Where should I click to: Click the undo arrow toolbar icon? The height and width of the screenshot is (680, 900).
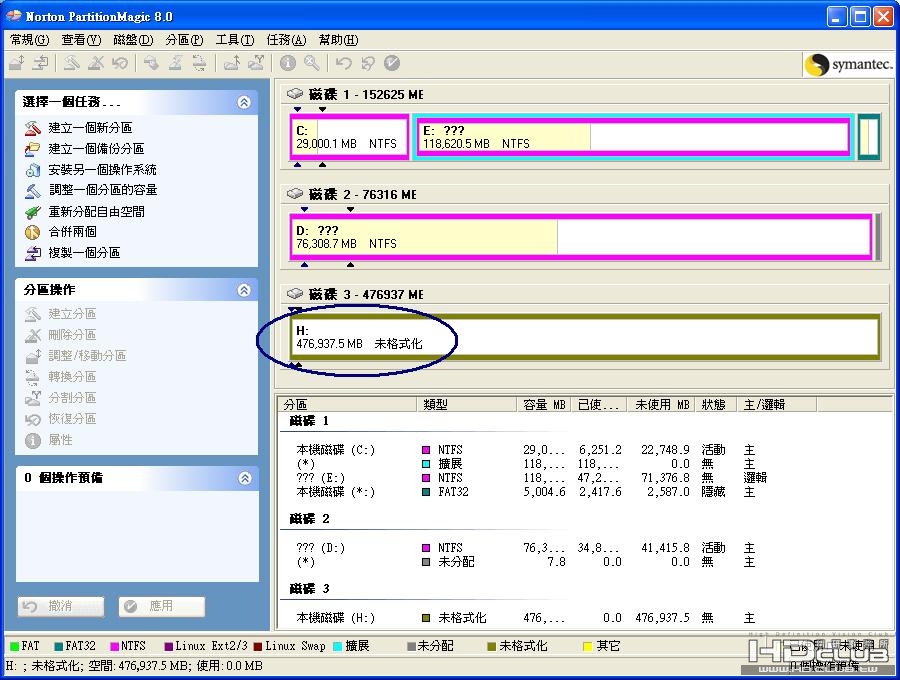[343, 63]
